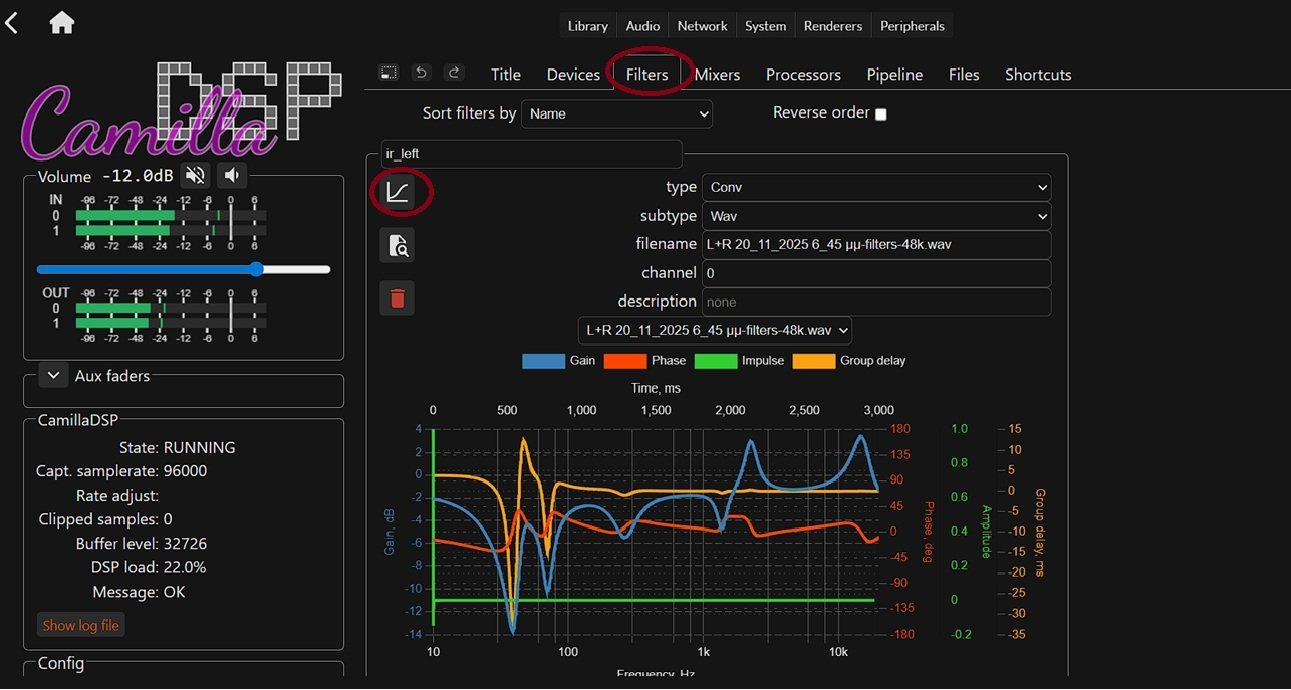Expand the Aux faders section

point(53,376)
